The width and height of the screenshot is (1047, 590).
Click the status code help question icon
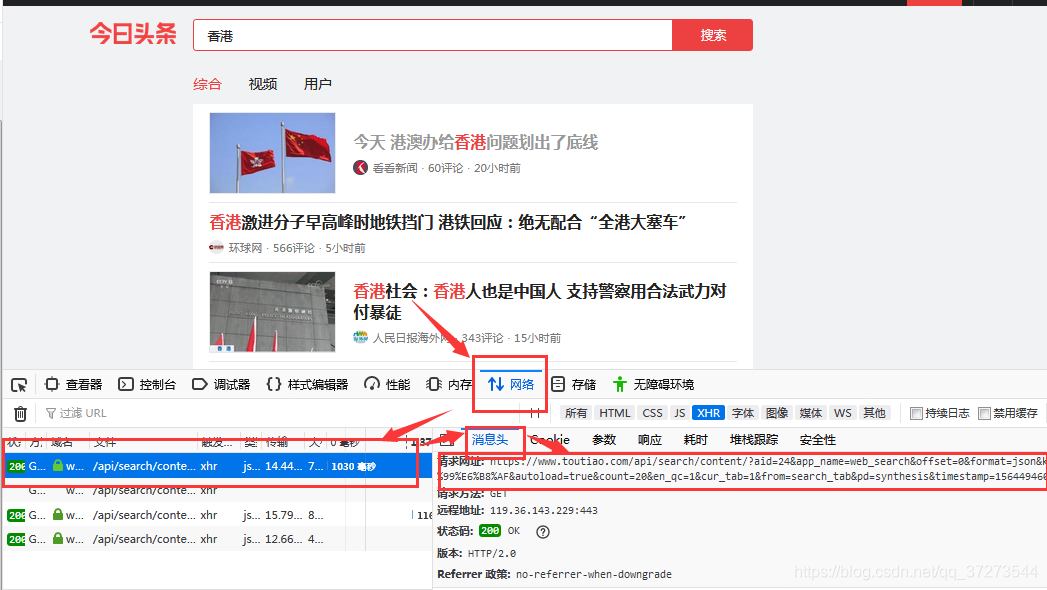(543, 532)
